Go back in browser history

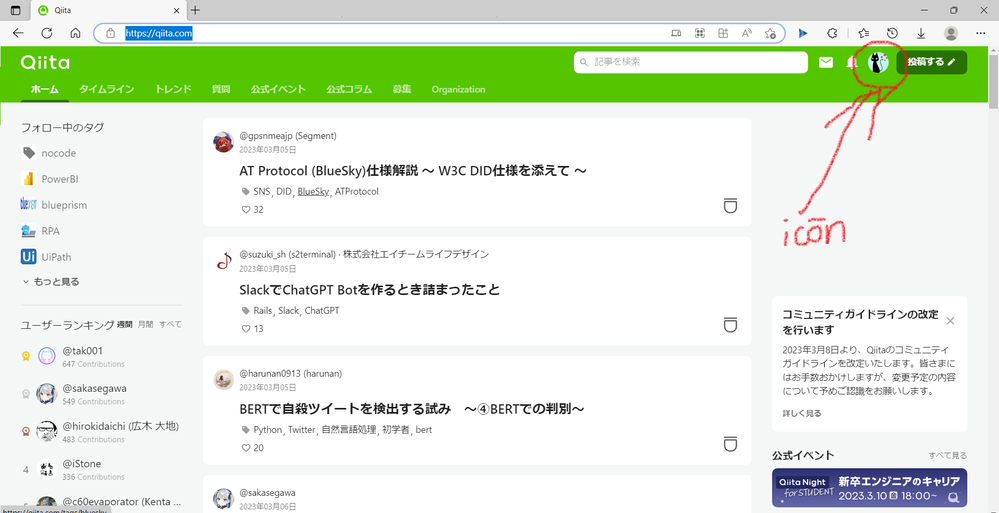[18, 33]
